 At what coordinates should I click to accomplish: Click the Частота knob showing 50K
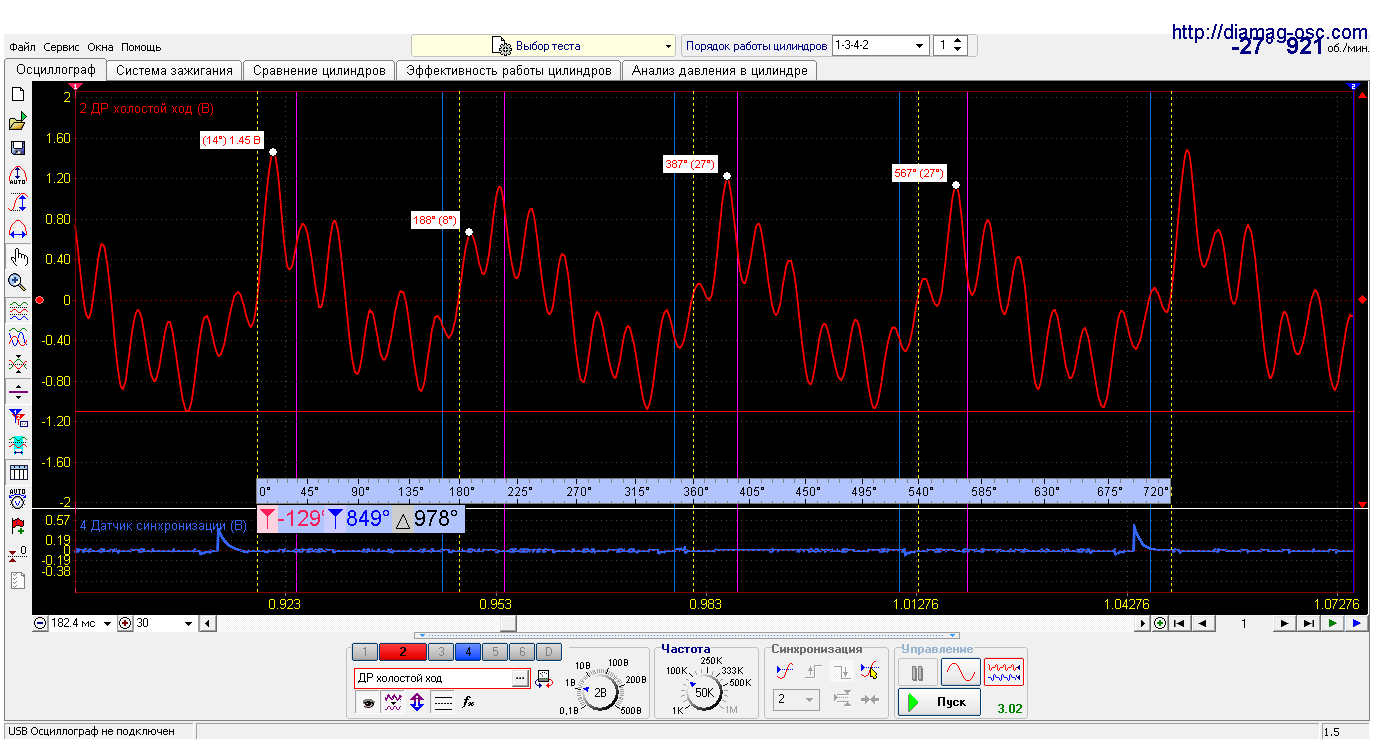coord(704,692)
